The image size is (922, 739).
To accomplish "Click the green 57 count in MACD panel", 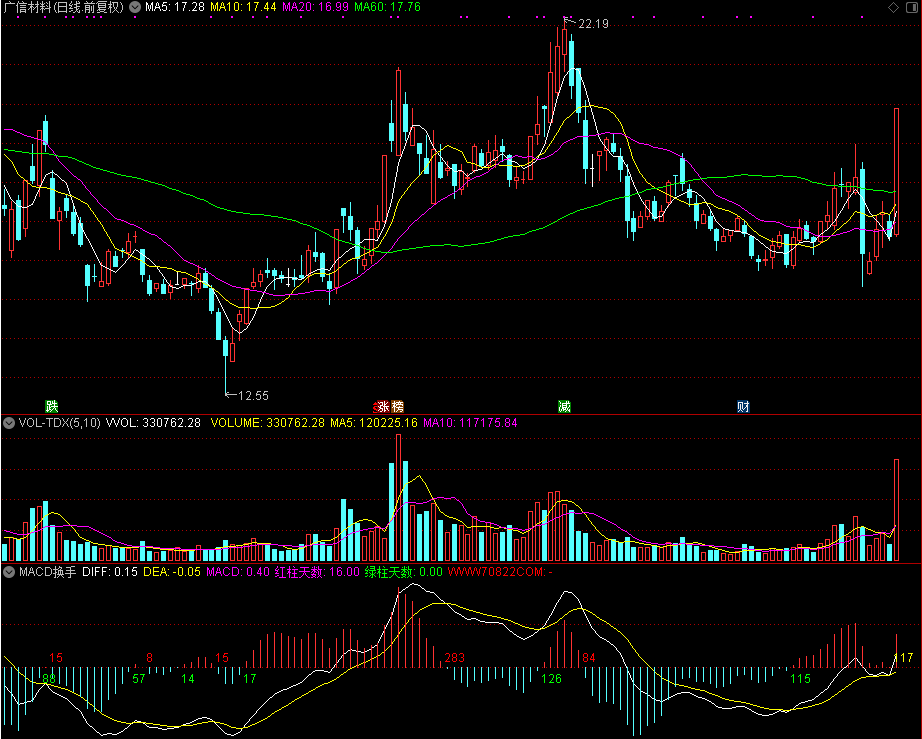I will click(x=139, y=679).
